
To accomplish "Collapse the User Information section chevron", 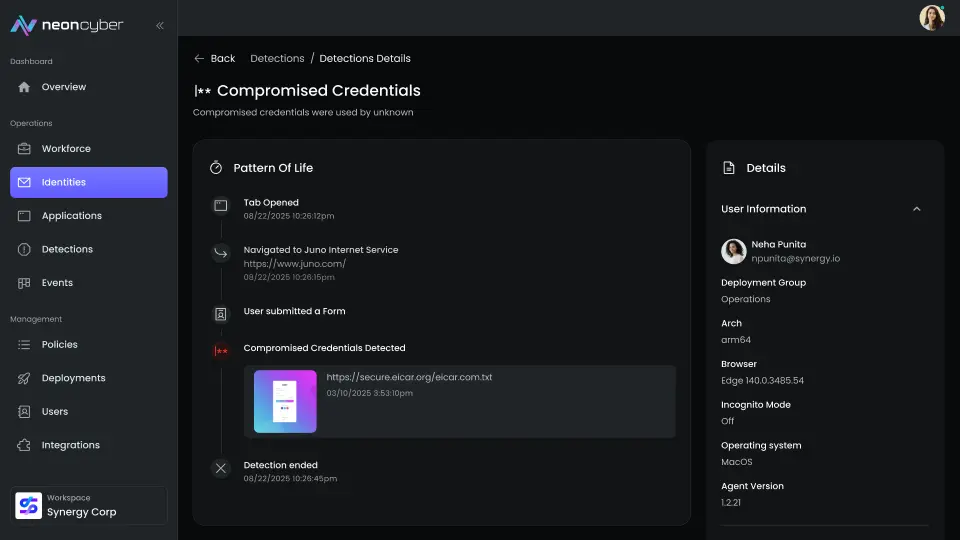I will point(916,209).
